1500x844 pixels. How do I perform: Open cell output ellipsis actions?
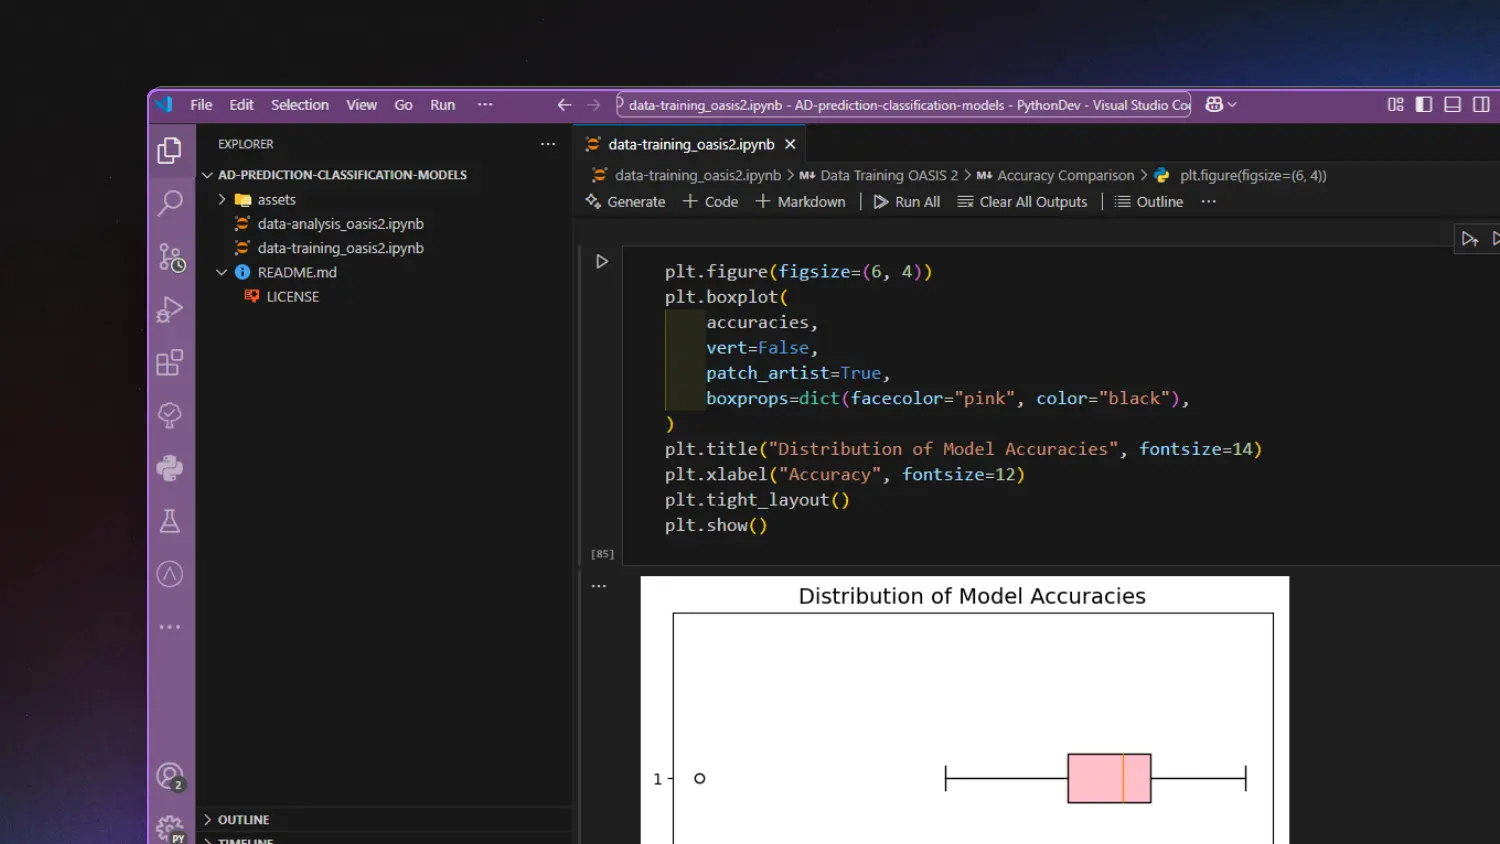coord(599,586)
